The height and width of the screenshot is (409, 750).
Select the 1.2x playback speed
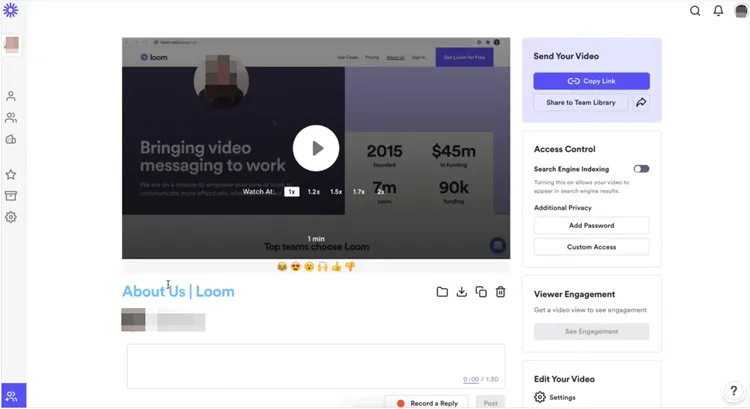313,191
